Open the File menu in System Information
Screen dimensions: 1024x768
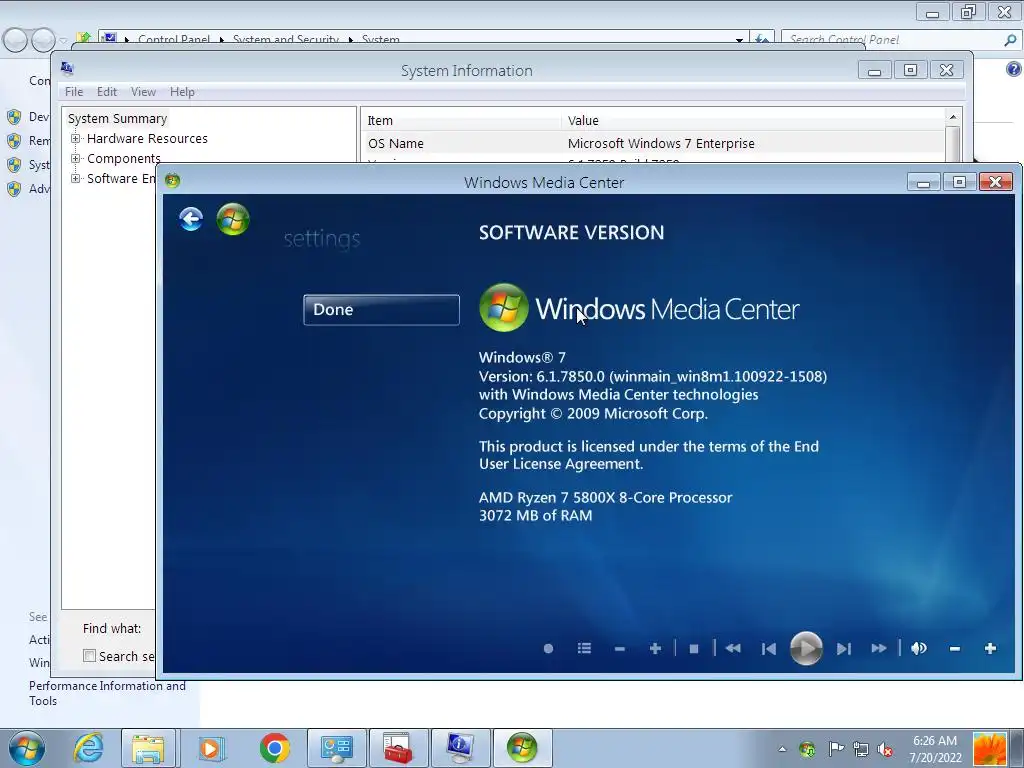point(74,92)
